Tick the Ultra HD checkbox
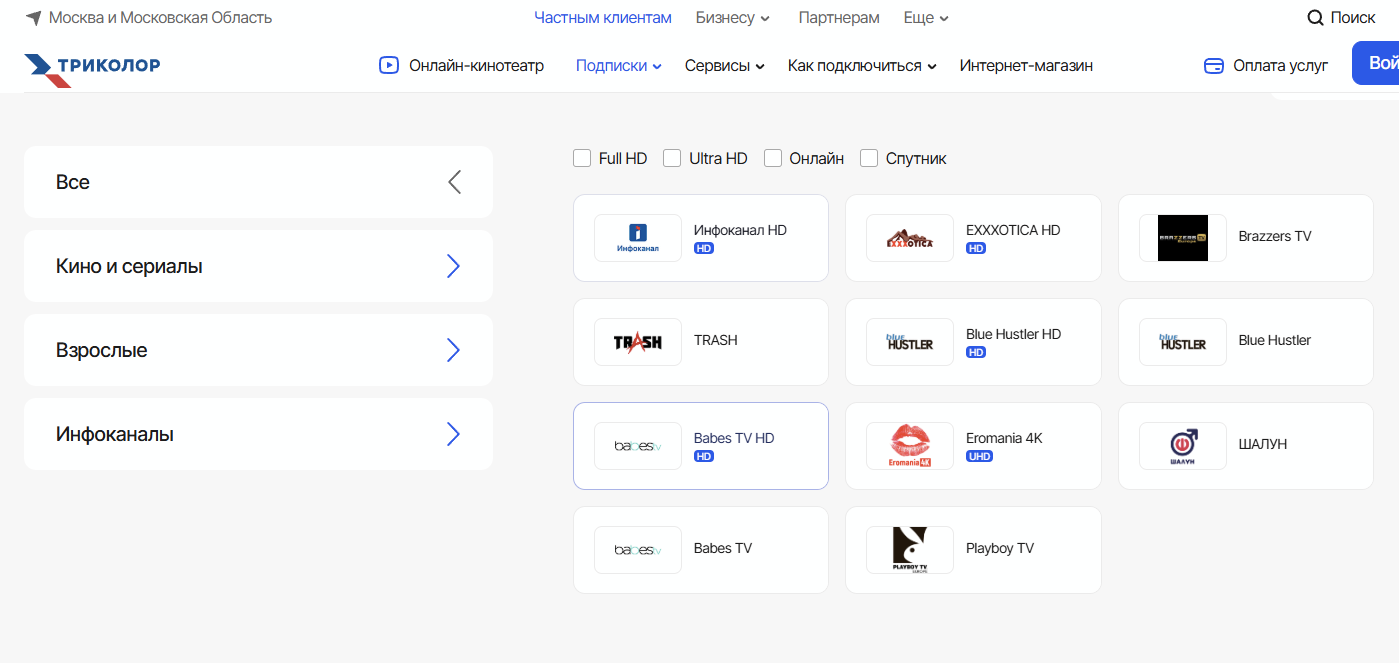This screenshot has width=1399, height=663. (672, 158)
